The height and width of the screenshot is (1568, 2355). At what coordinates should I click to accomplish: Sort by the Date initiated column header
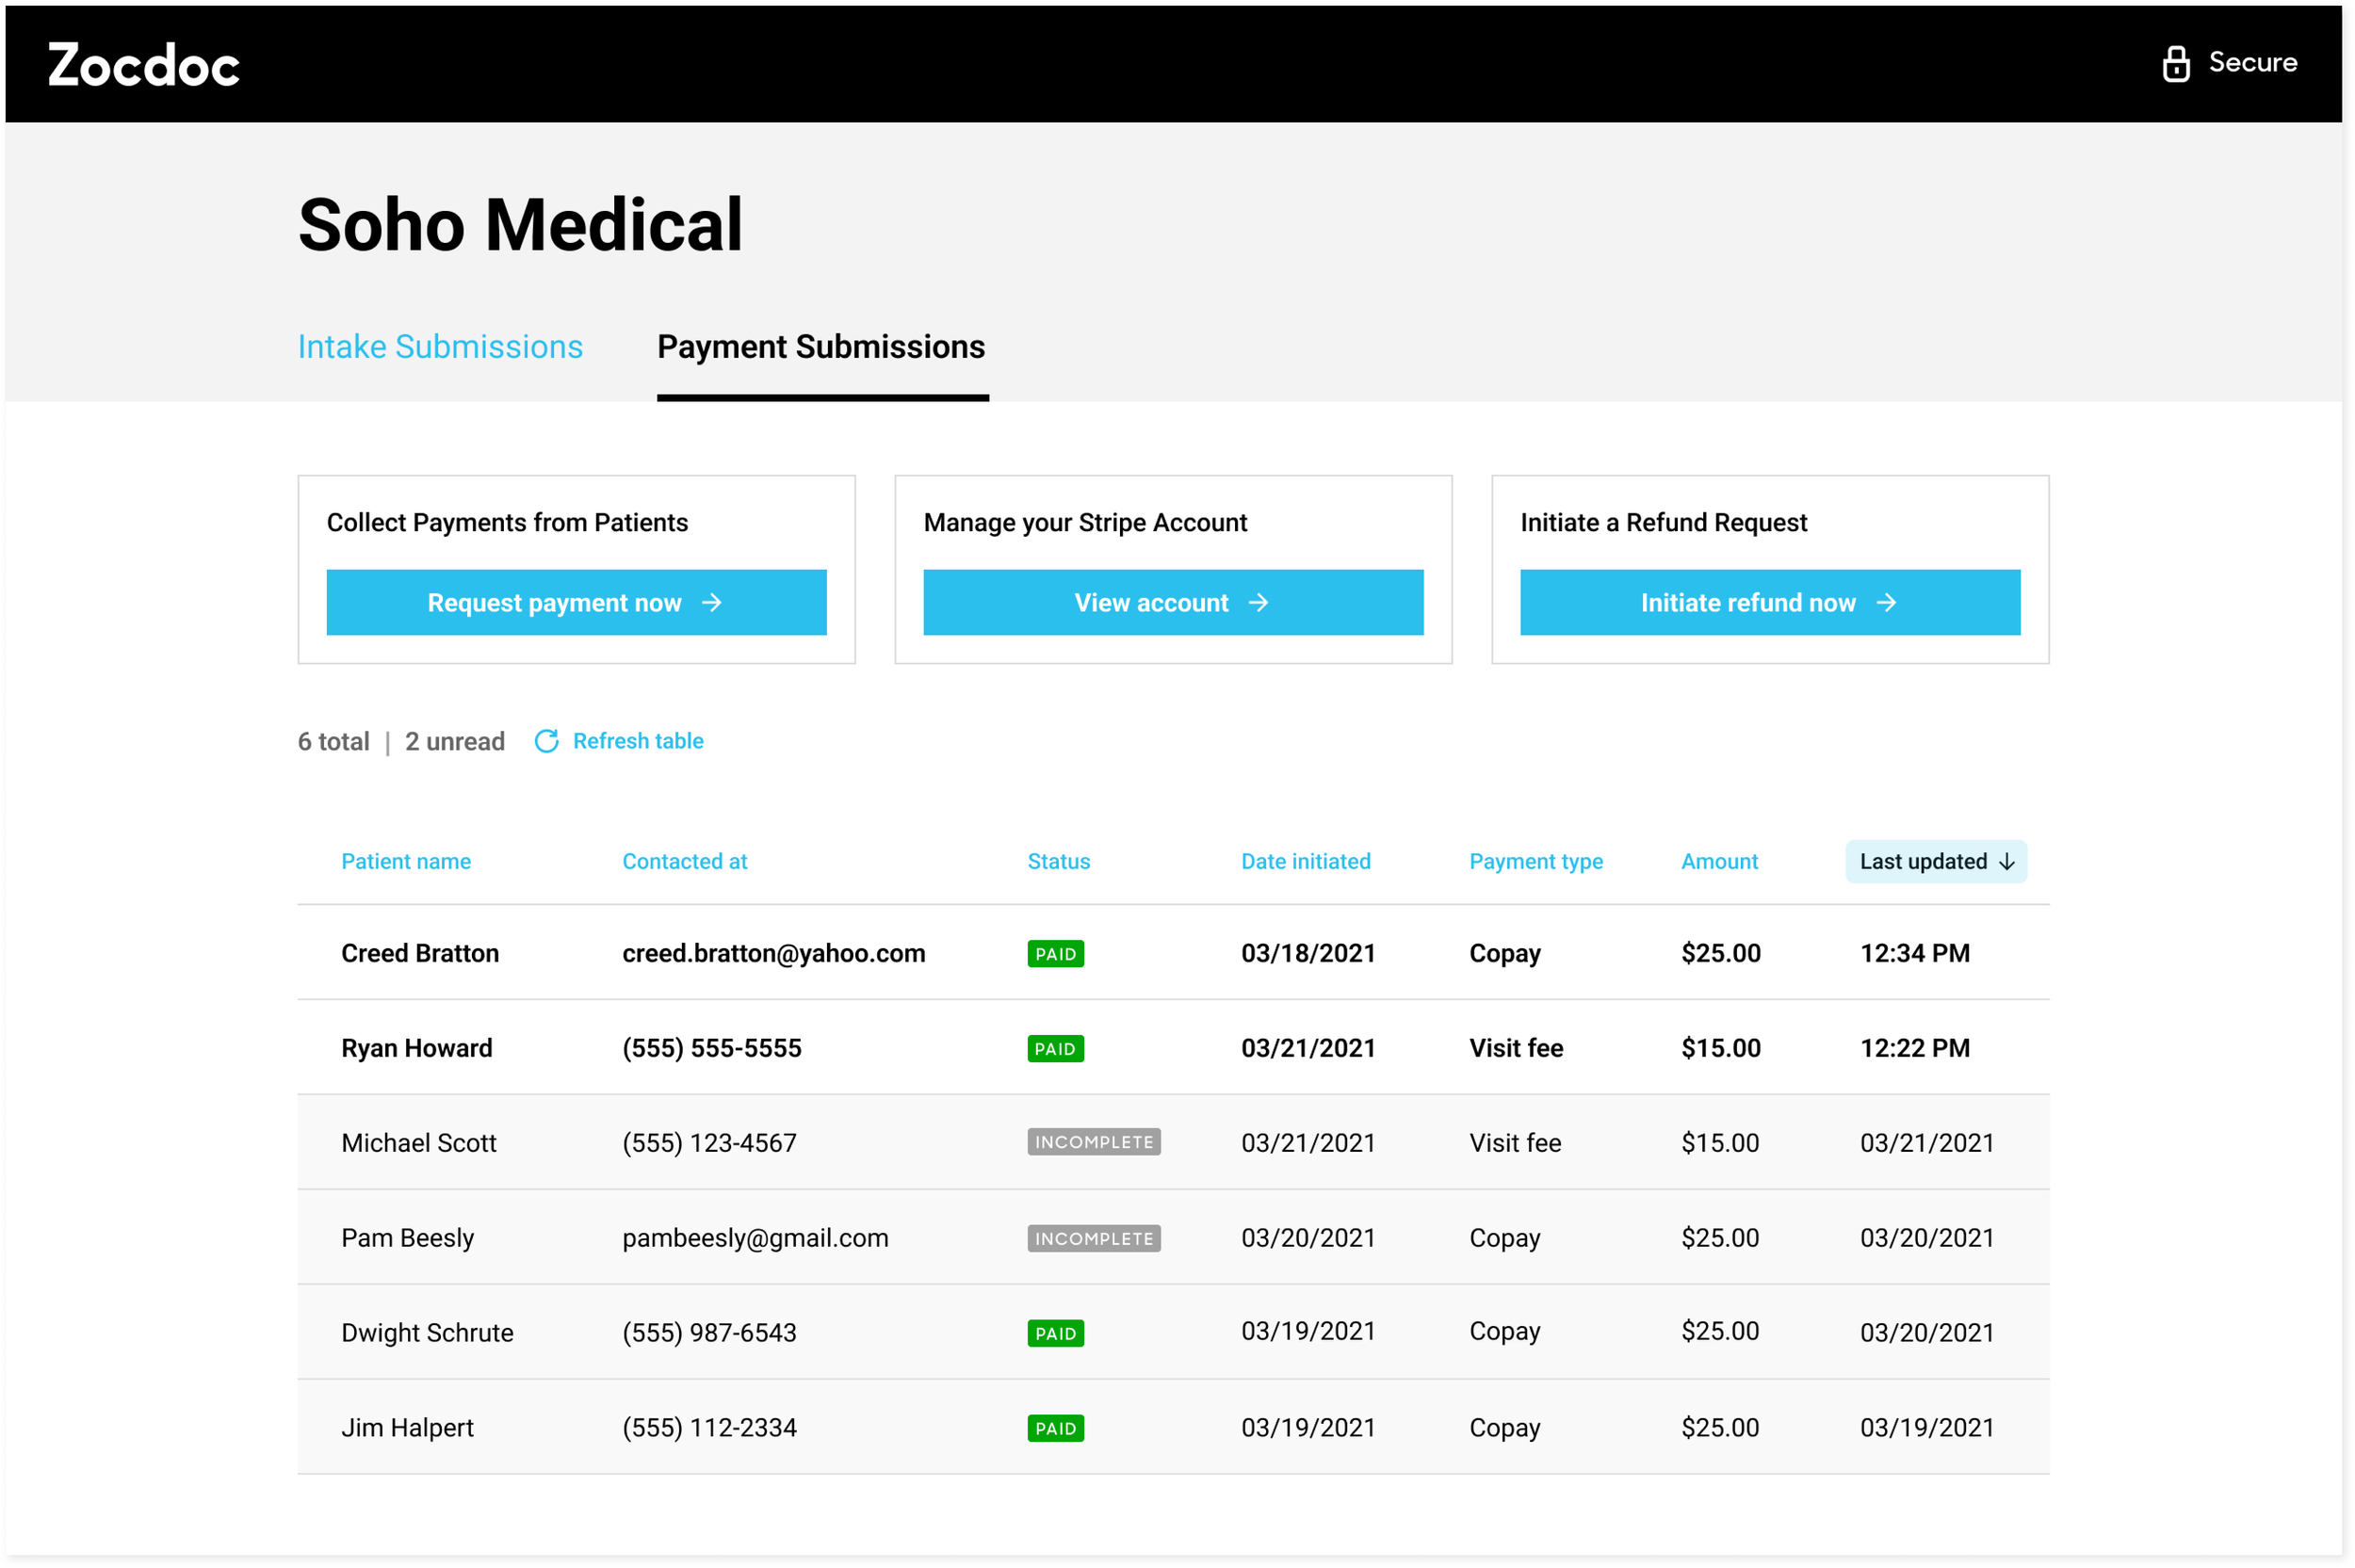[1305, 862]
